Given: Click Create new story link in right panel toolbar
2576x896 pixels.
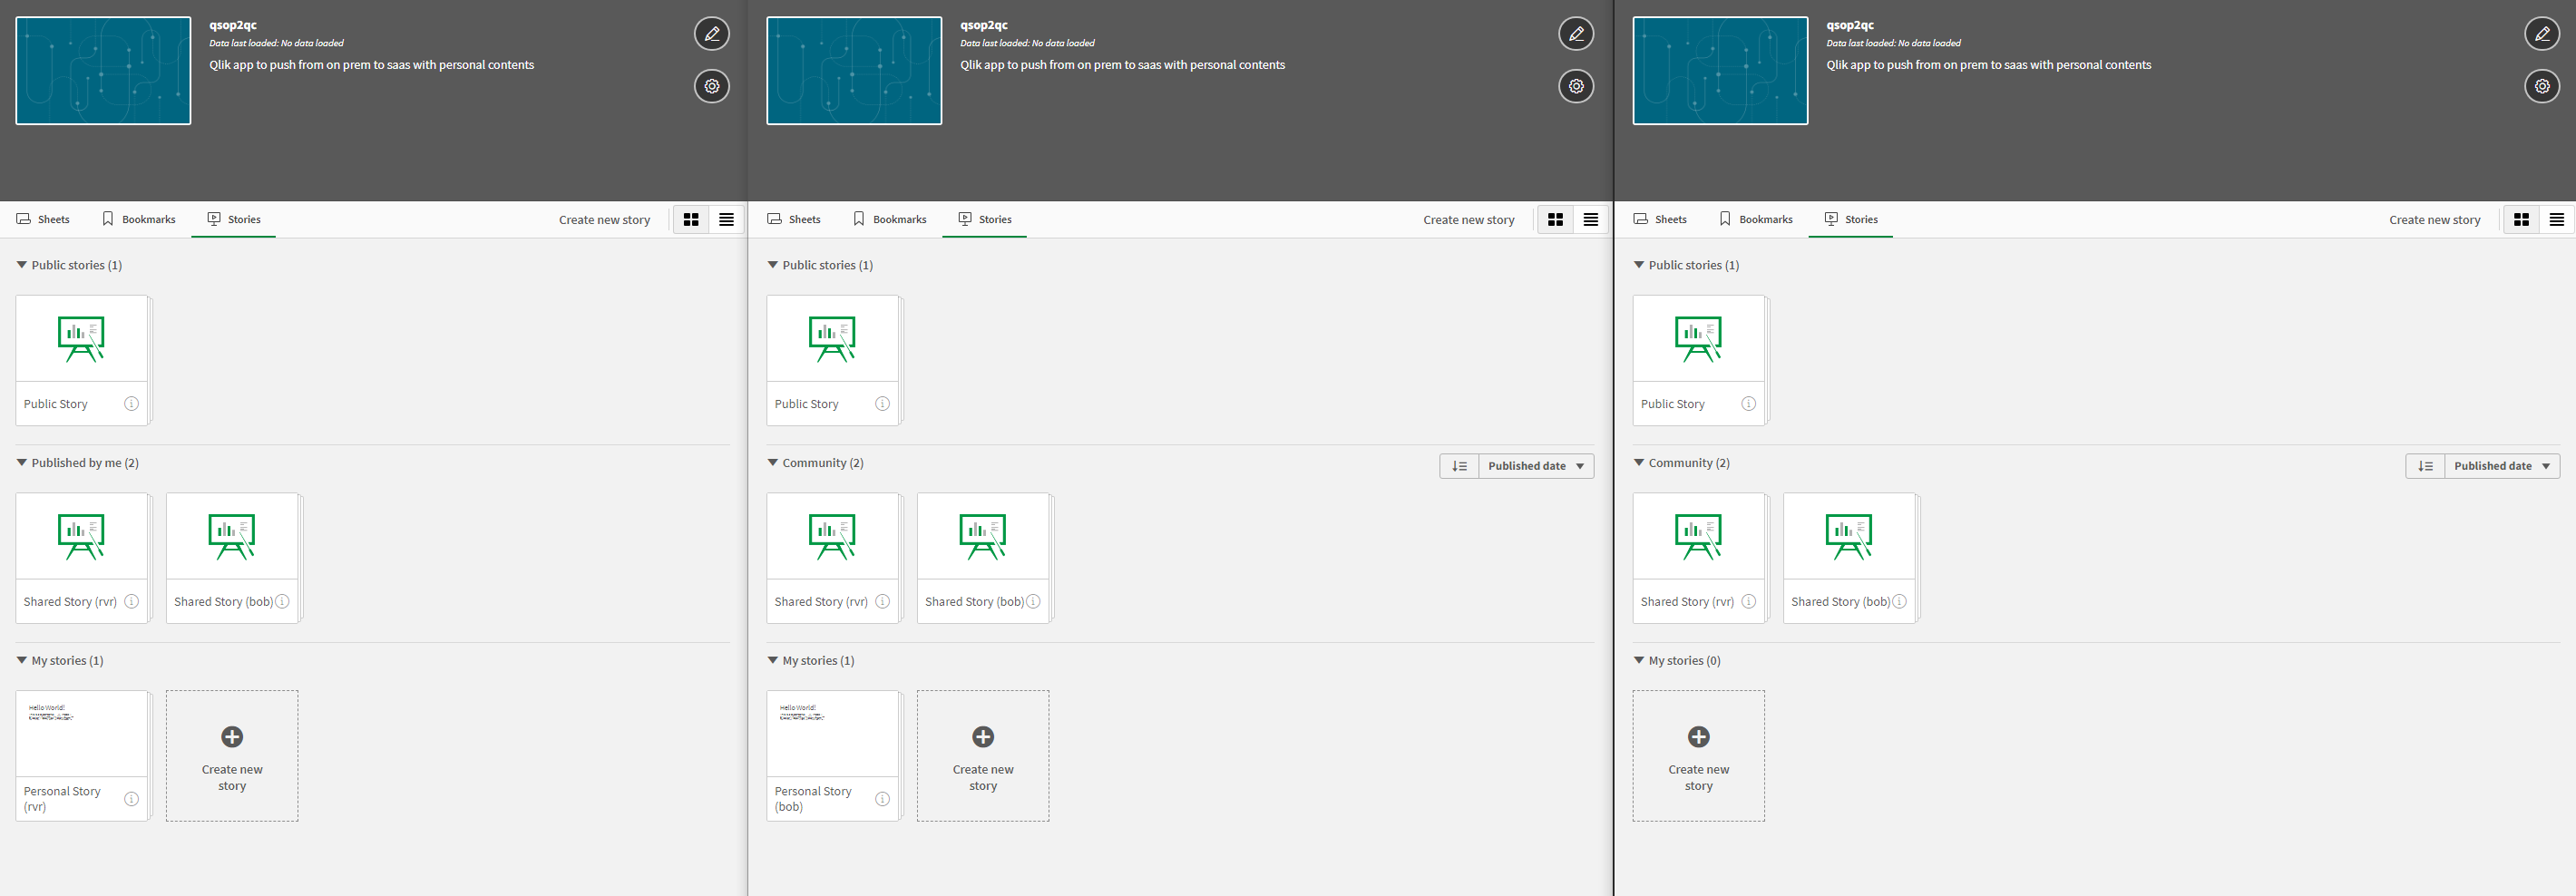Looking at the screenshot, I should click(x=2434, y=220).
